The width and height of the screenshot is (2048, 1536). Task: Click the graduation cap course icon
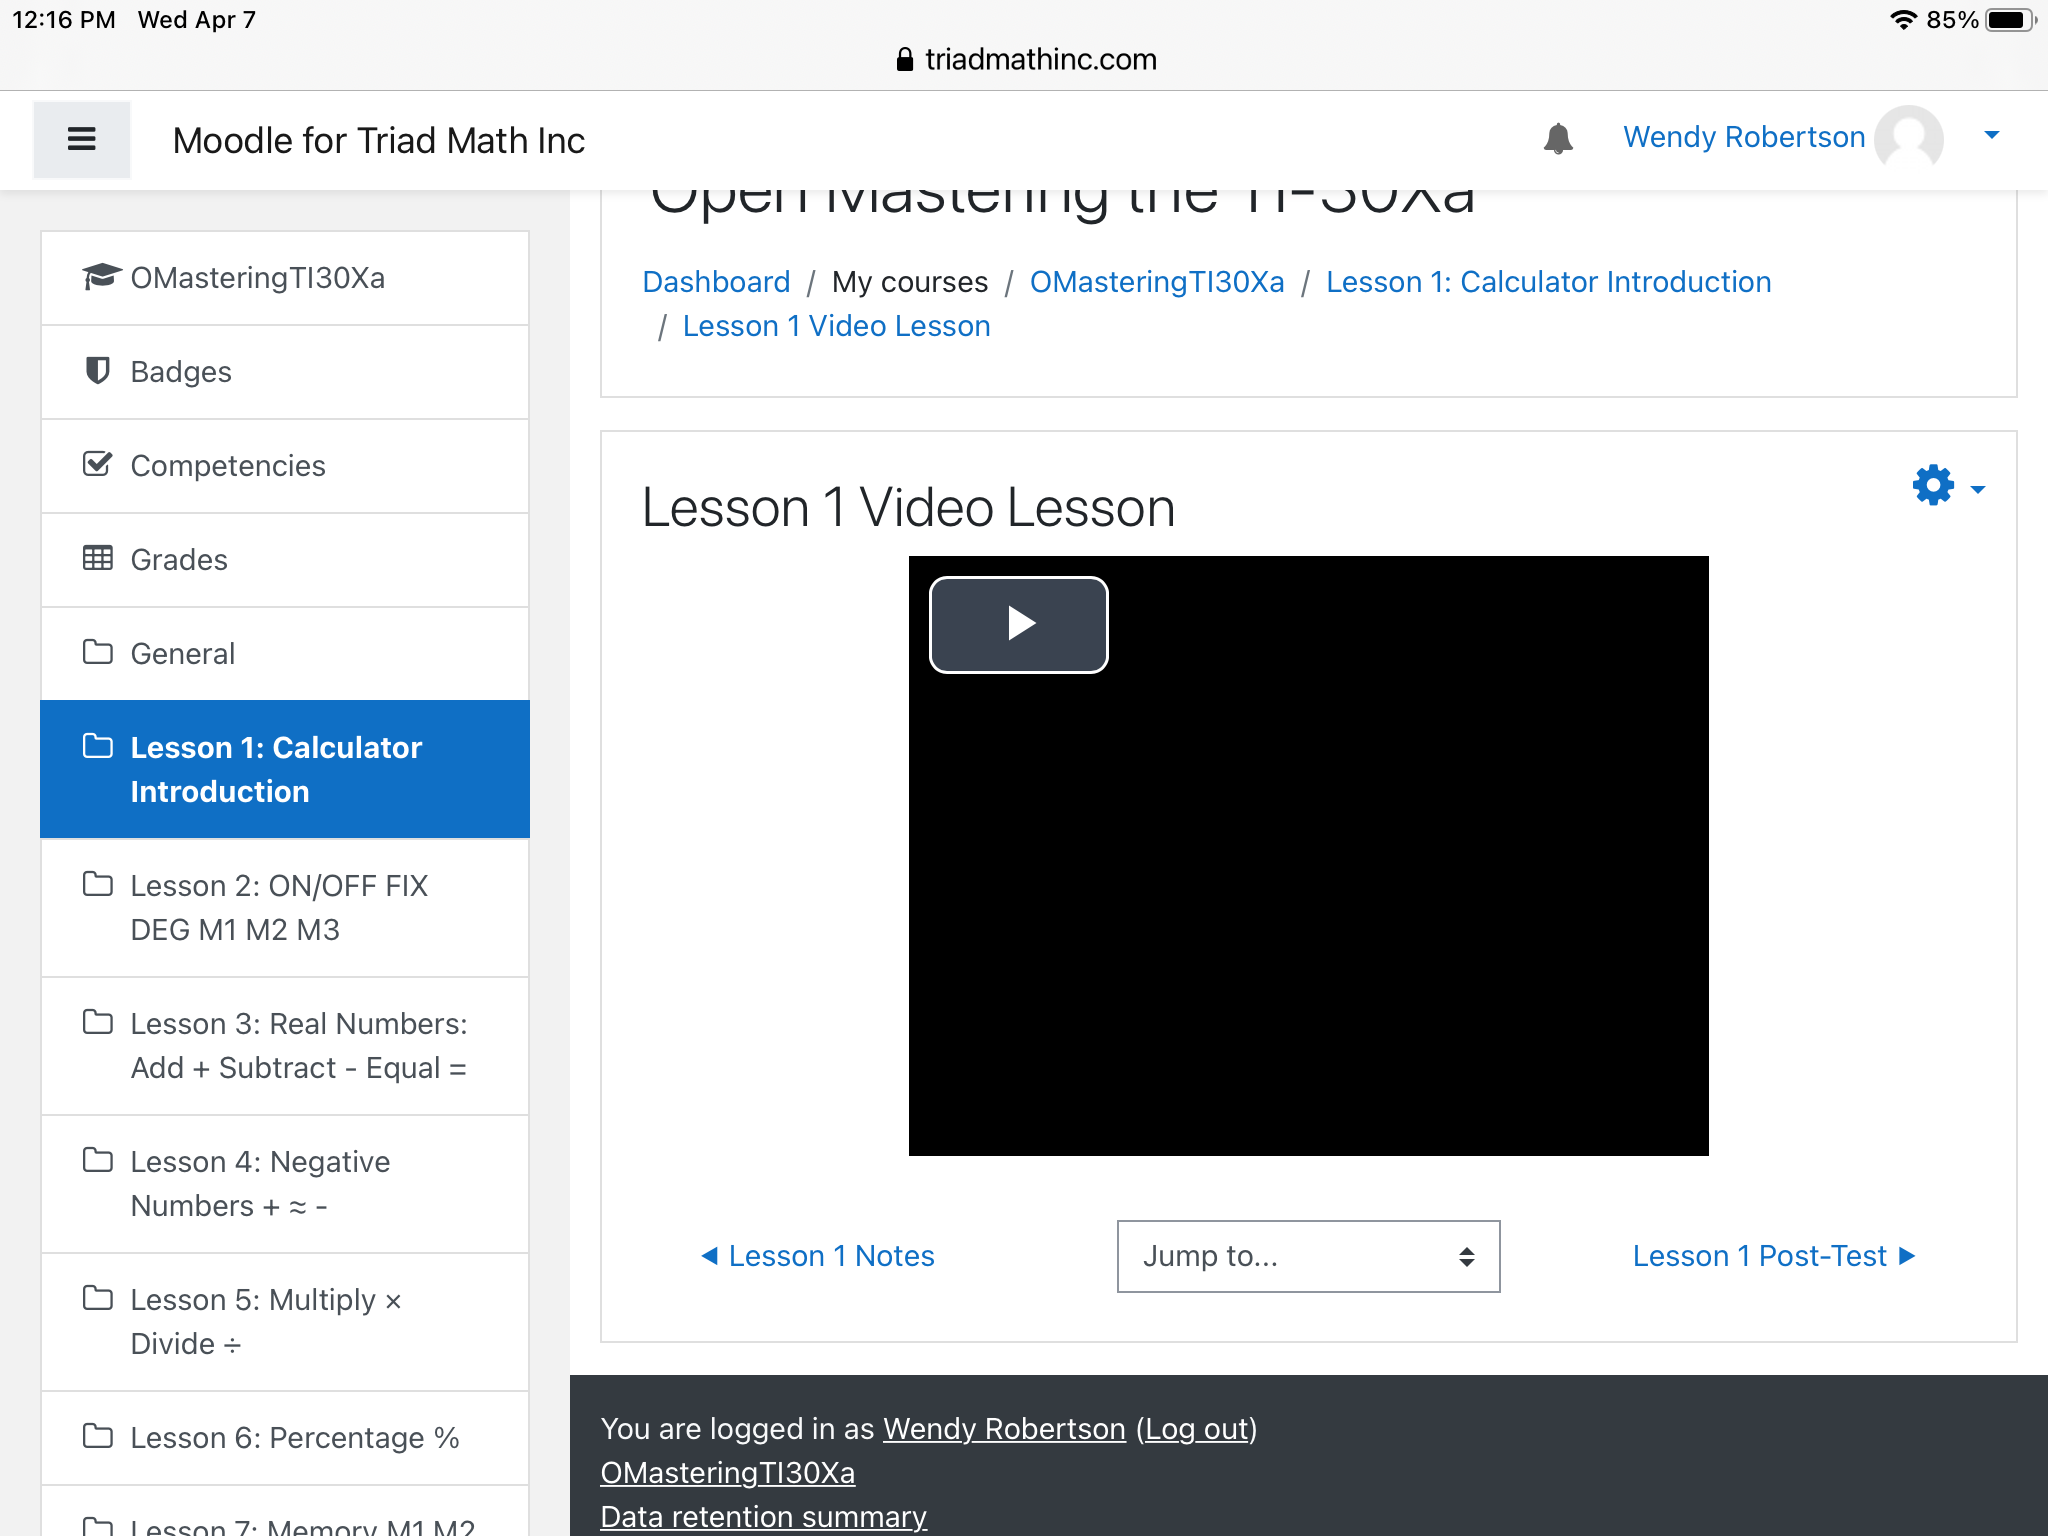(x=100, y=276)
